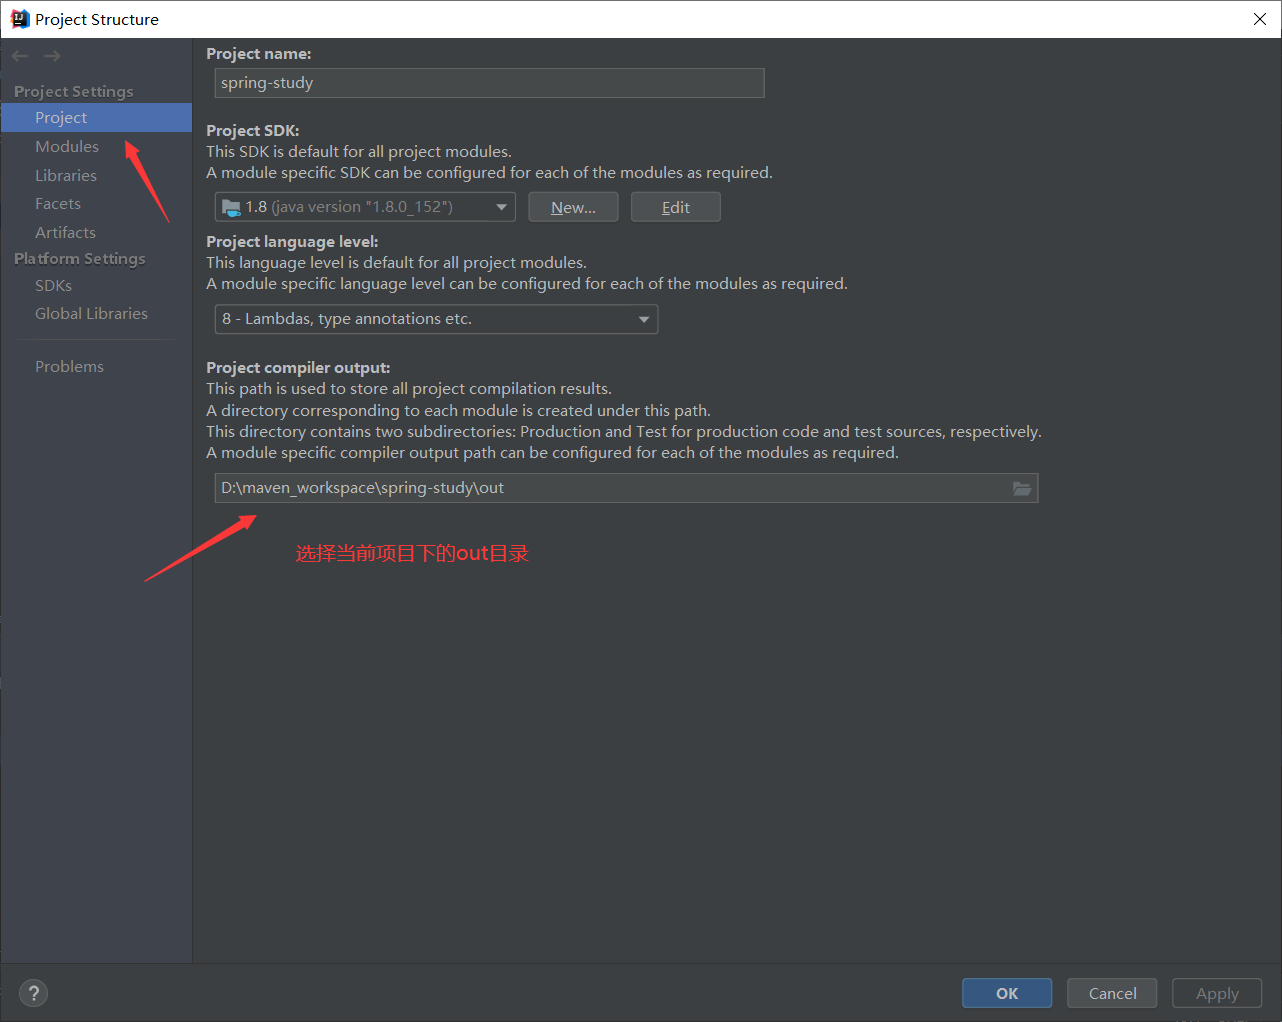Open Global Libraries settings

coord(91,313)
